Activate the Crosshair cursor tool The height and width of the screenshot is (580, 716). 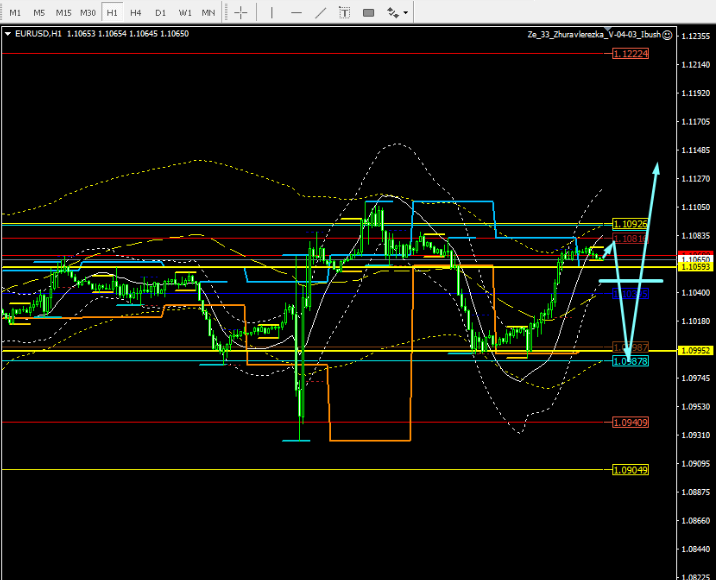tap(241, 13)
